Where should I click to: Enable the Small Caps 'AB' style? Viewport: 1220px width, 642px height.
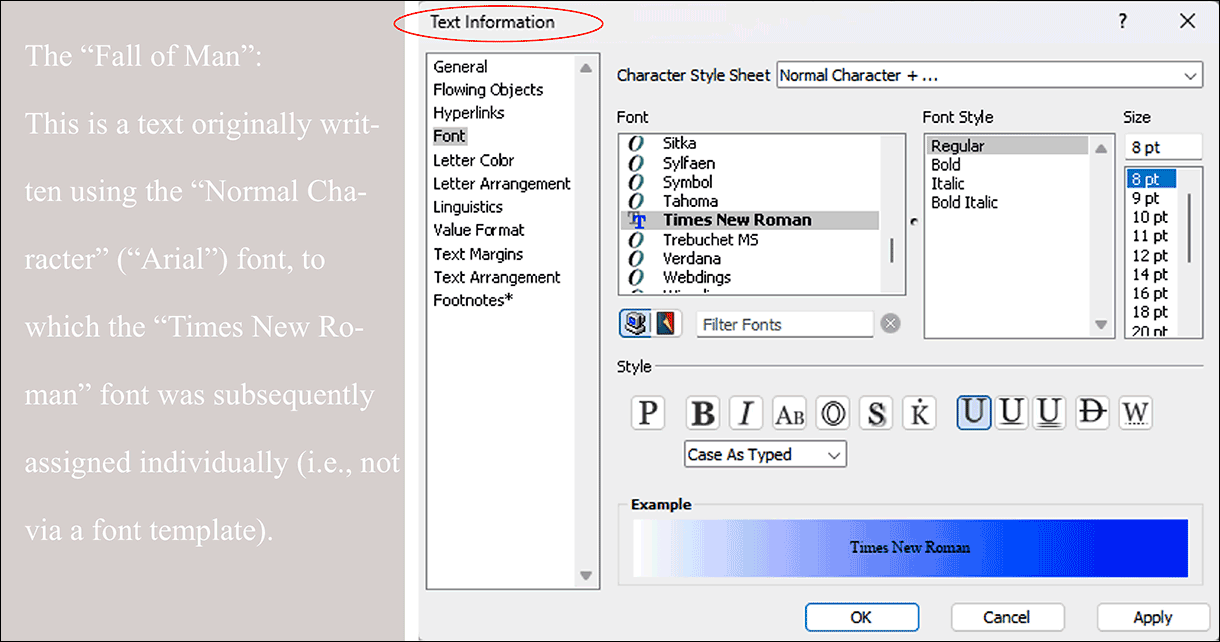click(x=789, y=413)
